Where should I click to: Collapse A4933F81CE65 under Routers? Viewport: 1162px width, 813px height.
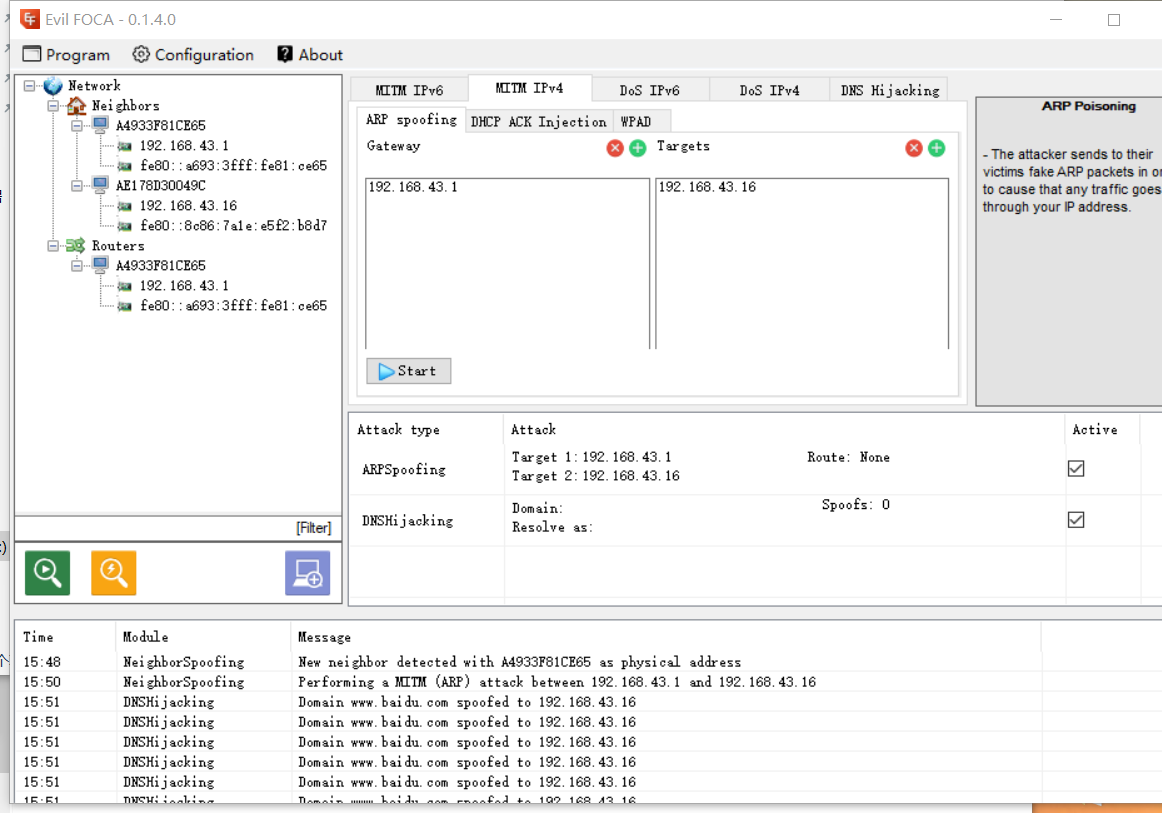(76, 266)
